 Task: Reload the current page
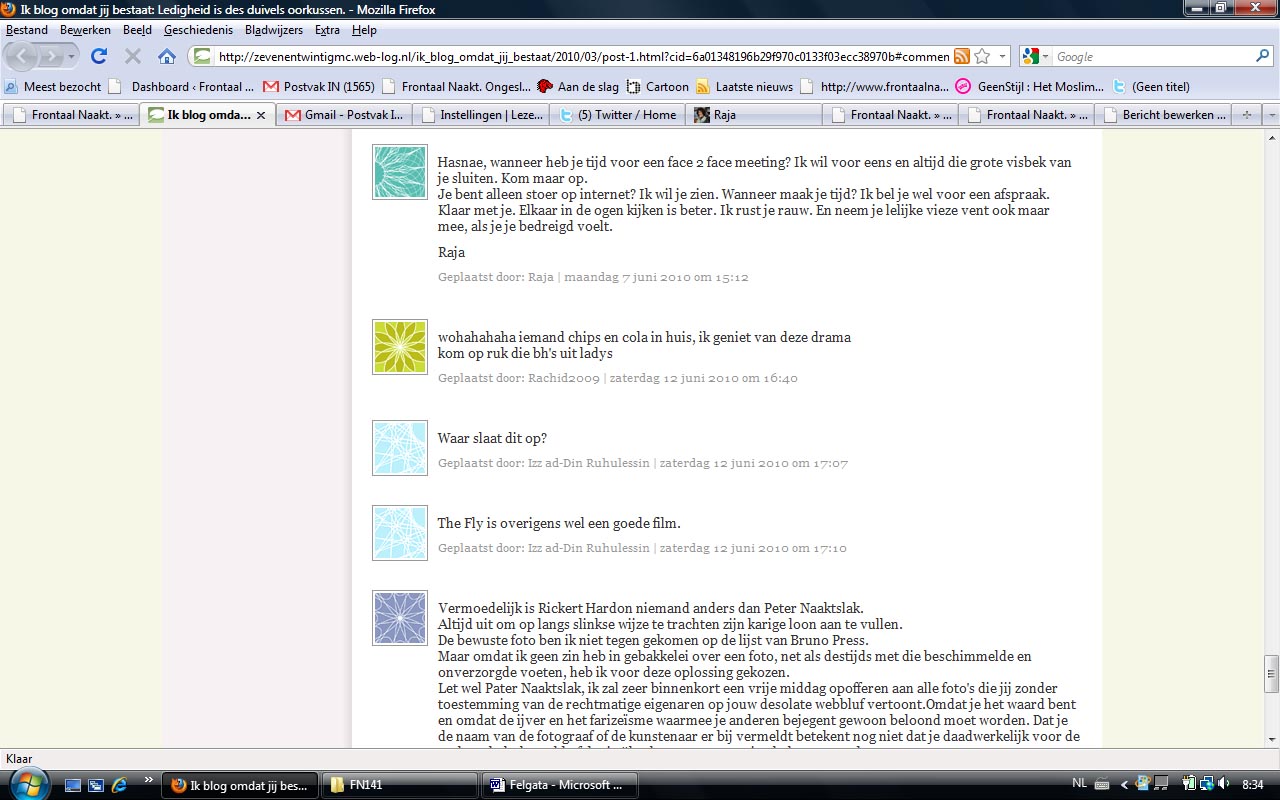99,57
